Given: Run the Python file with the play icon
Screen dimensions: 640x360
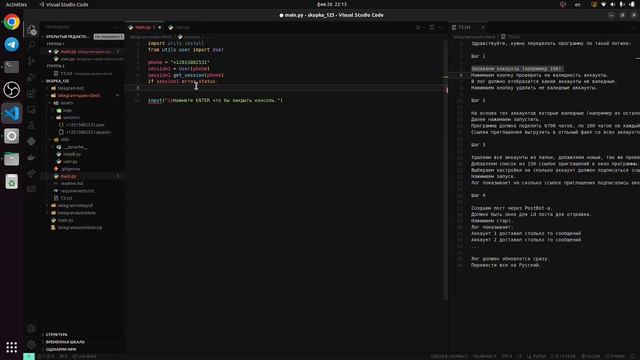Looking at the screenshot, I should click(x=418, y=27).
